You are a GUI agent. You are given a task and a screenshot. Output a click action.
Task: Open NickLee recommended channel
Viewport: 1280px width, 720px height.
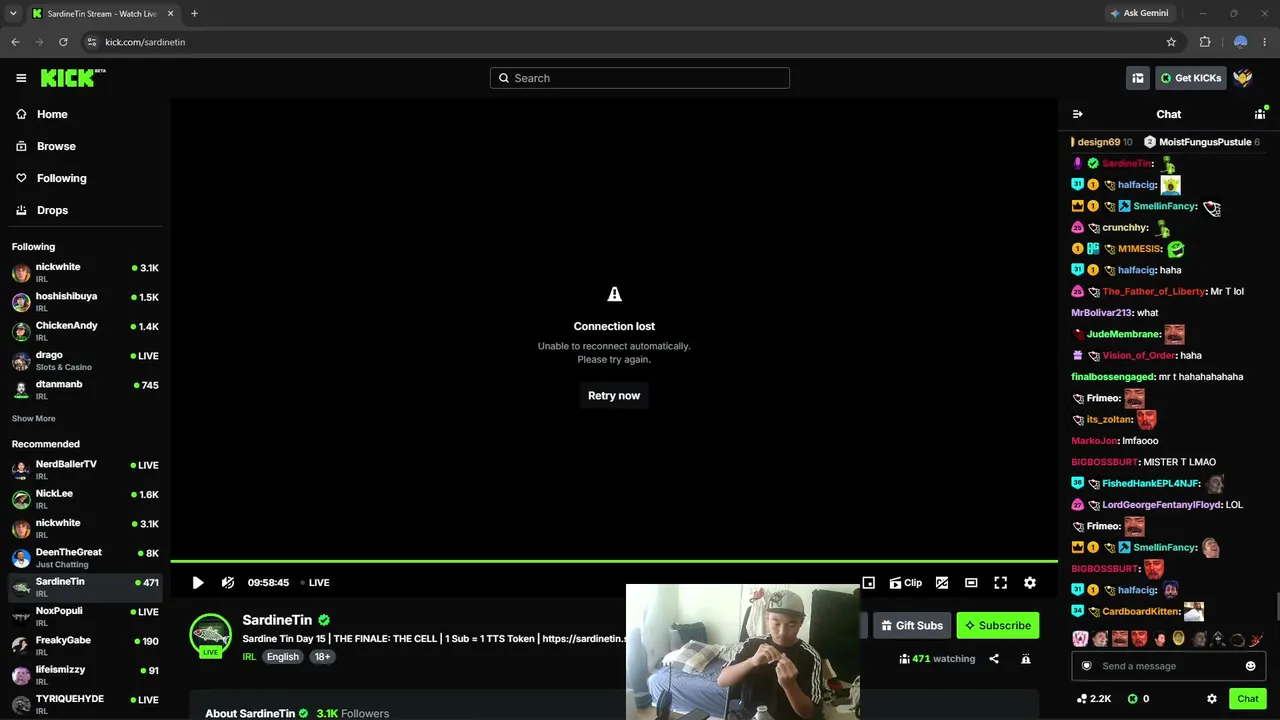(x=84, y=499)
